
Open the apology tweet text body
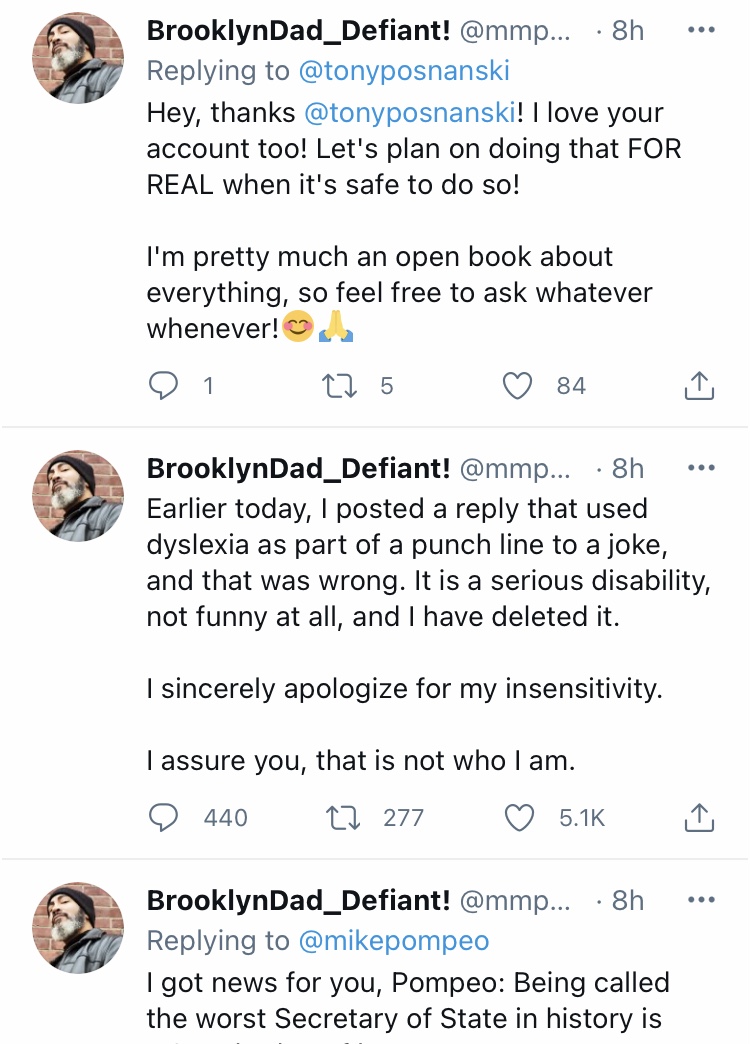coord(428,635)
